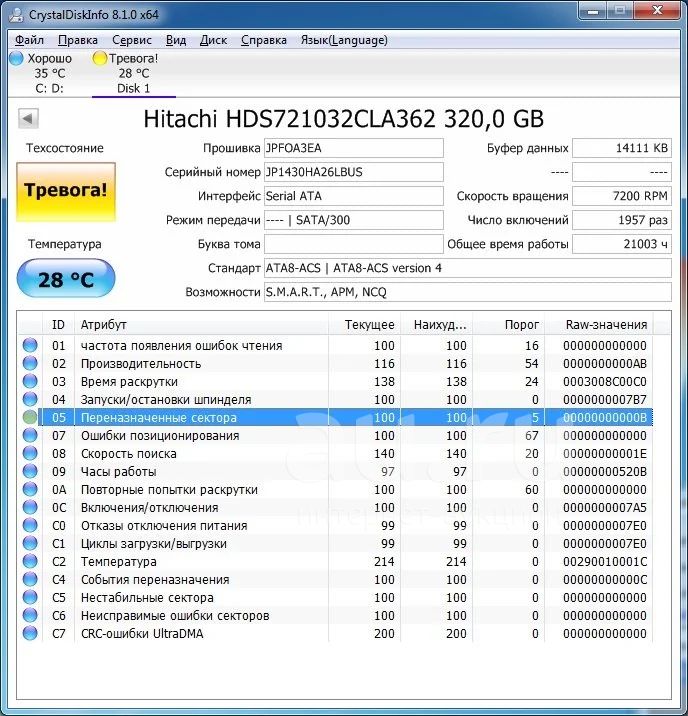Viewport: 688px width, 716px height.
Task: Click raw value 00000000520B of Часы работы
Action: point(605,471)
